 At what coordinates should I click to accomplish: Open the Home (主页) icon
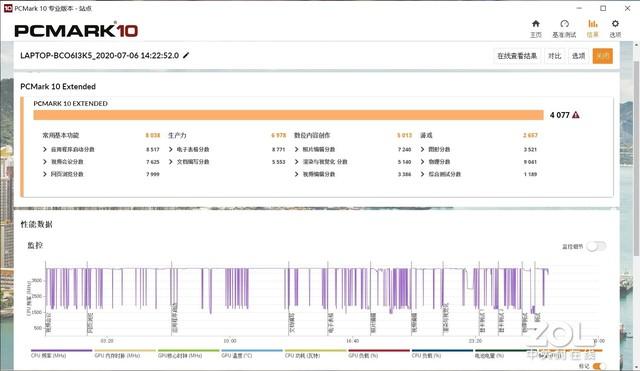click(536, 28)
